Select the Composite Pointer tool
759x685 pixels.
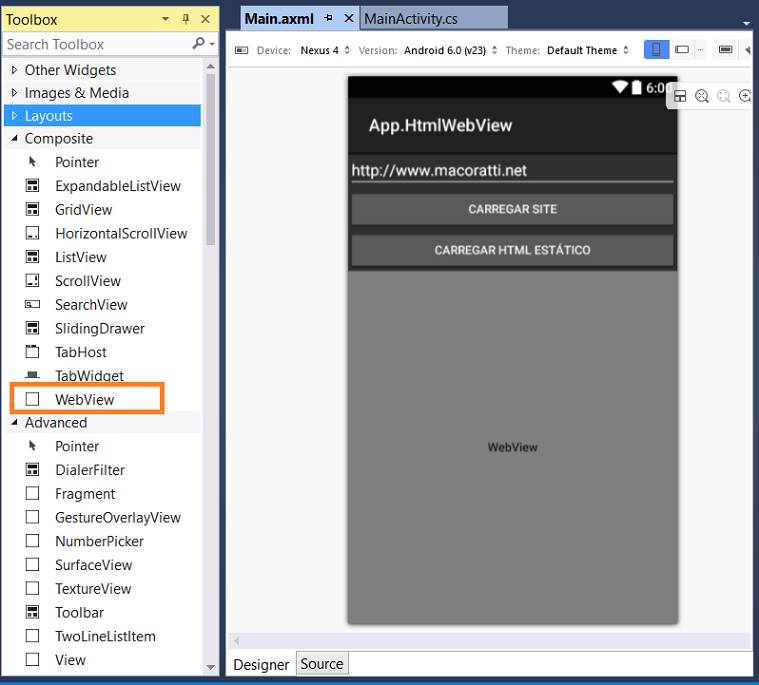coord(76,162)
